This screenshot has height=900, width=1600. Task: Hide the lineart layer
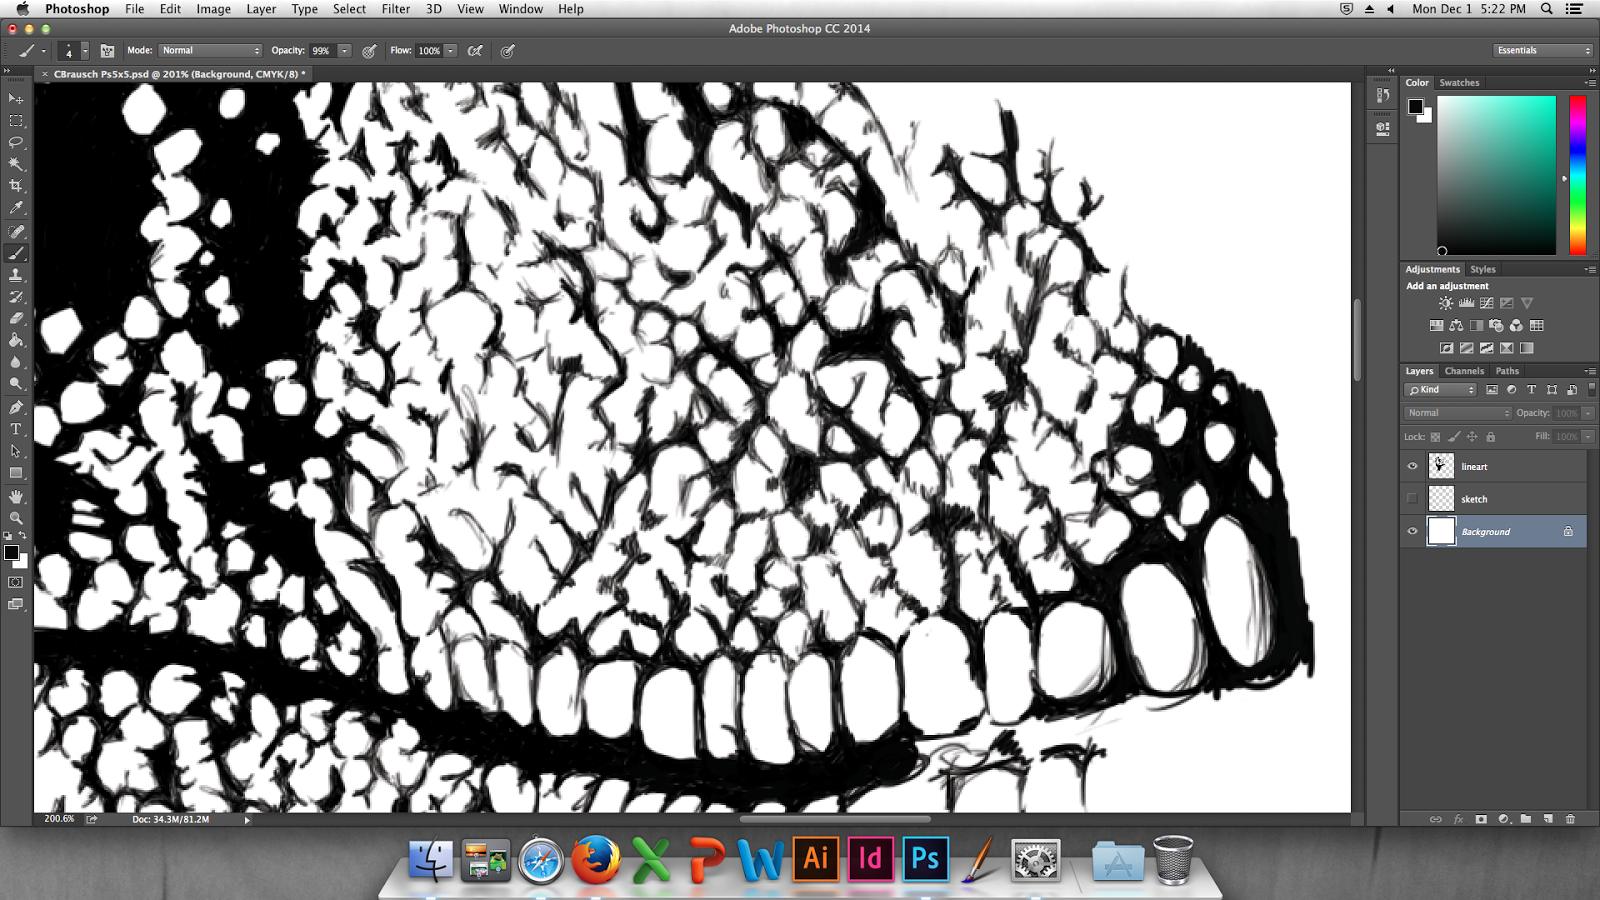(x=1412, y=466)
